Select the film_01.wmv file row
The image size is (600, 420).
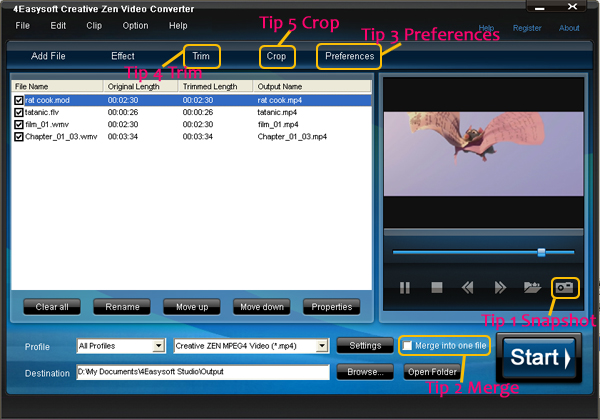click(x=192, y=125)
